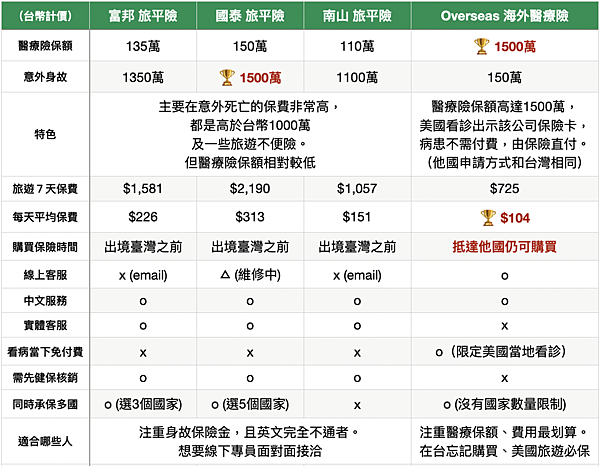Click the 看病當下免付費 row label
The image size is (600, 466).
[45, 352]
